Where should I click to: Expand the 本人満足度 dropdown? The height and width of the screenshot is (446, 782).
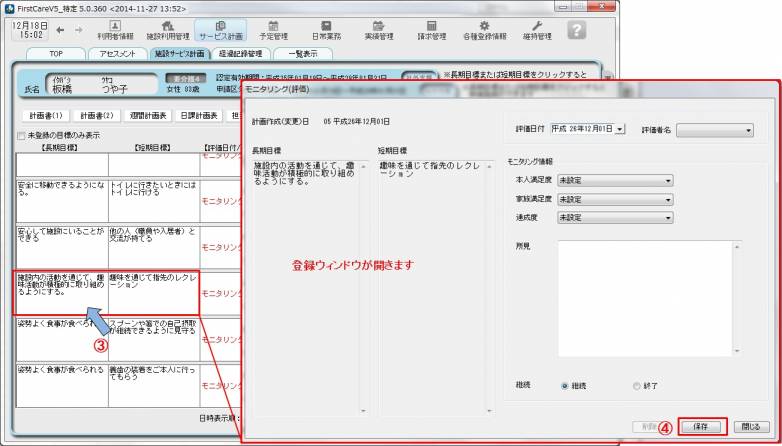click(614, 181)
